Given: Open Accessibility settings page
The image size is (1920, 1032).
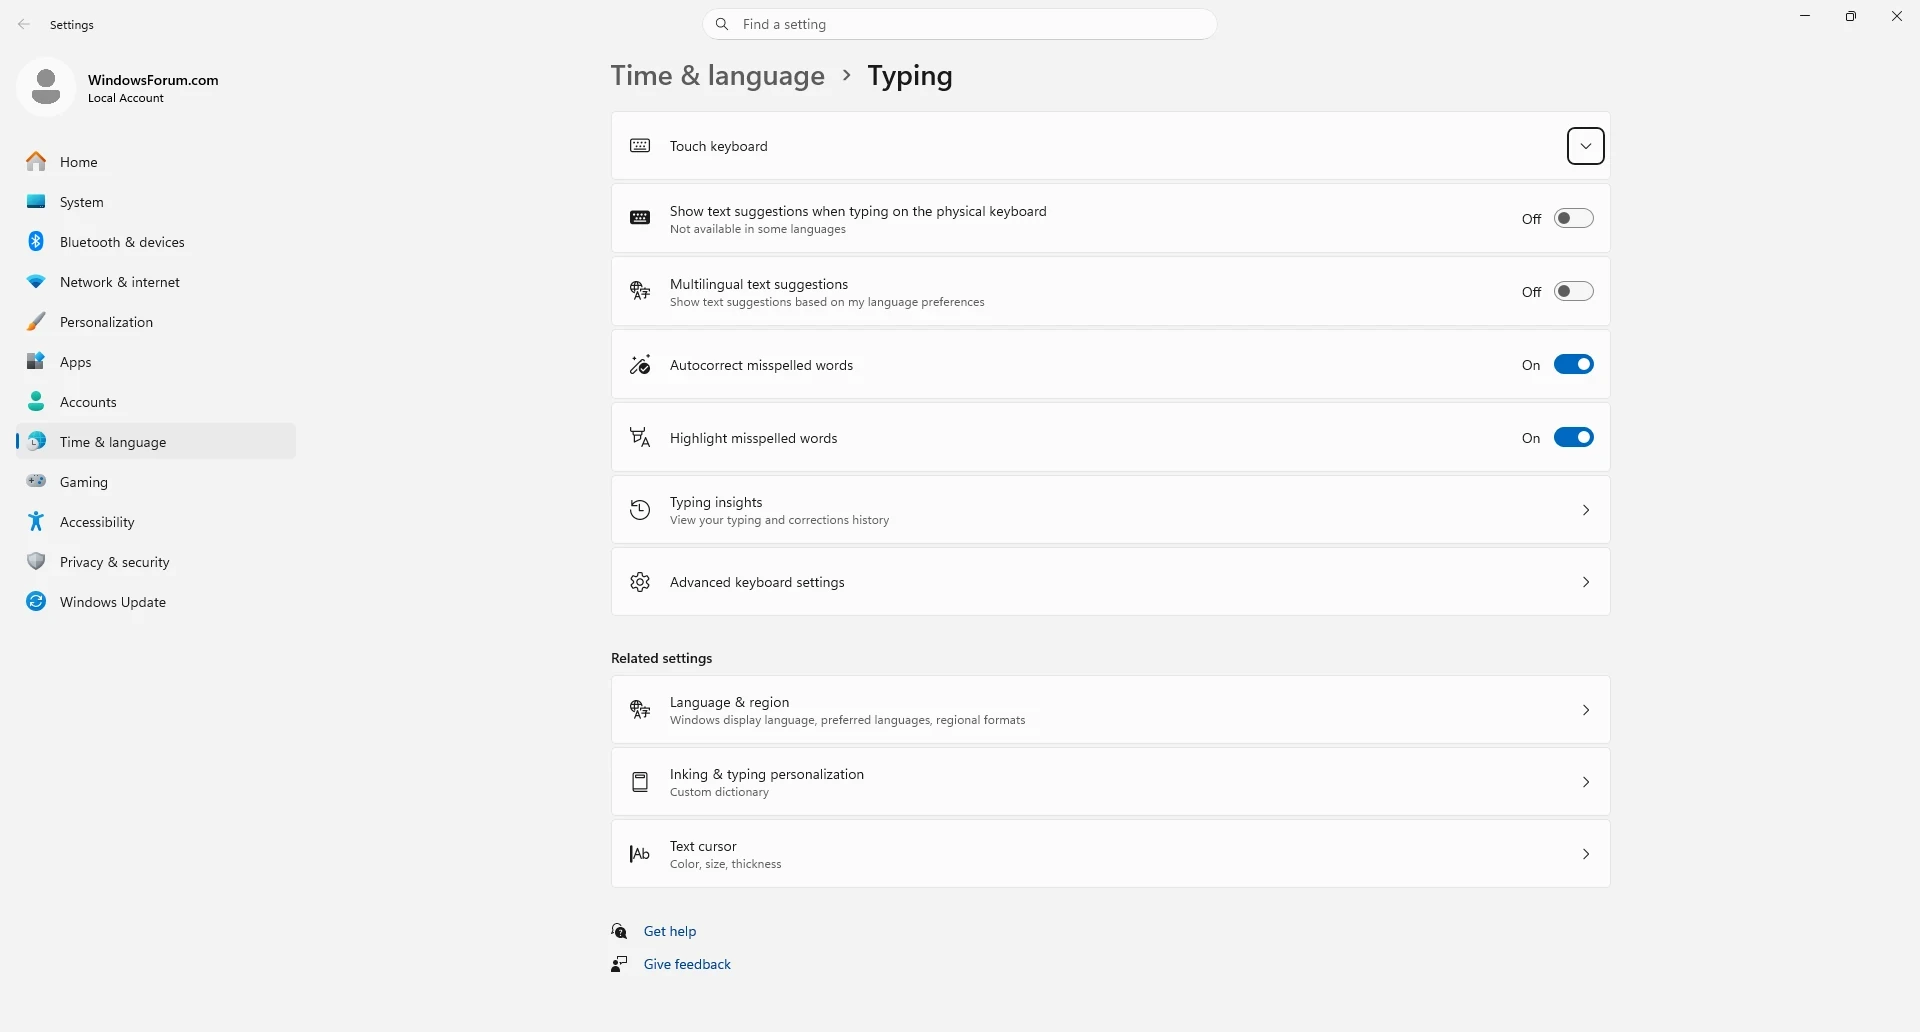Looking at the screenshot, I should click(x=156, y=522).
